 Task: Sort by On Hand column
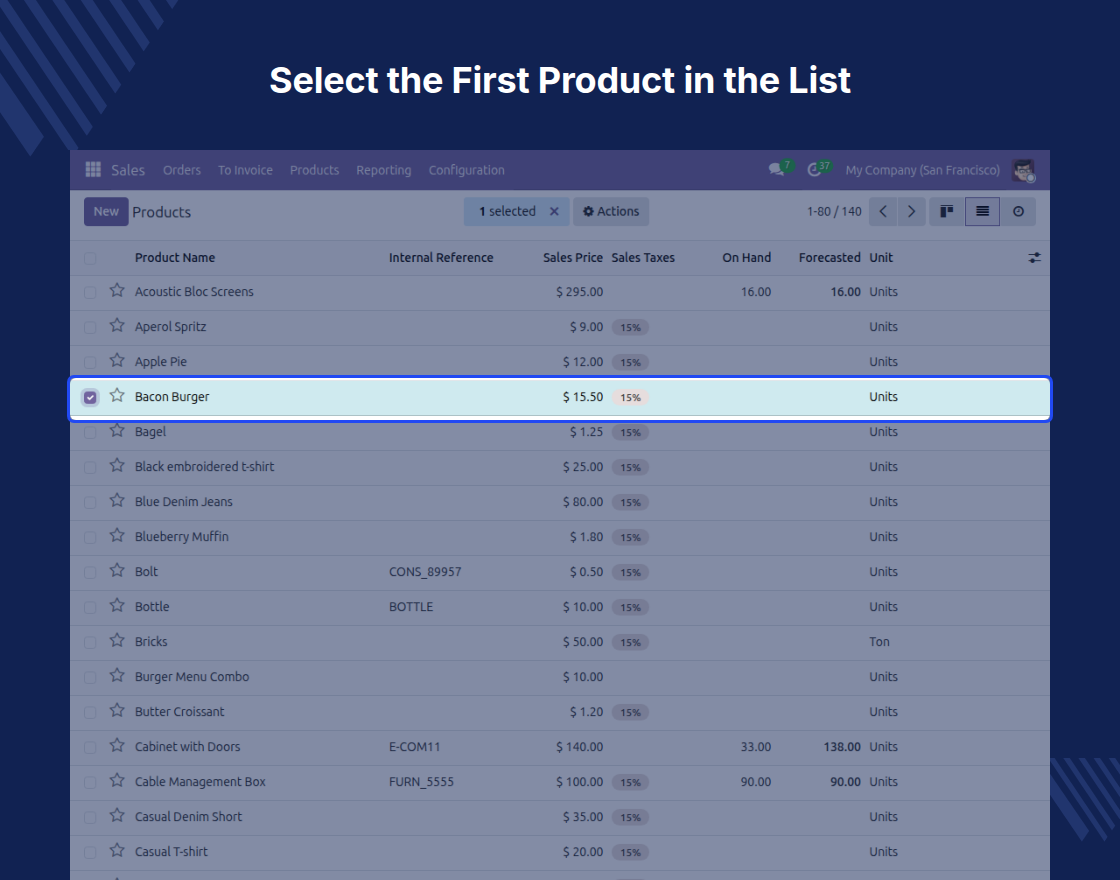click(746, 258)
